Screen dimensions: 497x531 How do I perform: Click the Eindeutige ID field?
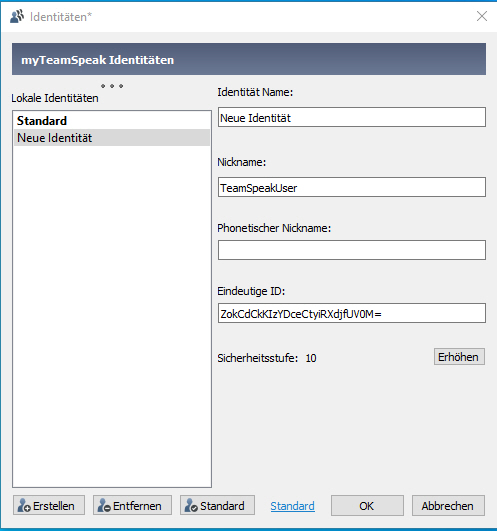click(352, 313)
